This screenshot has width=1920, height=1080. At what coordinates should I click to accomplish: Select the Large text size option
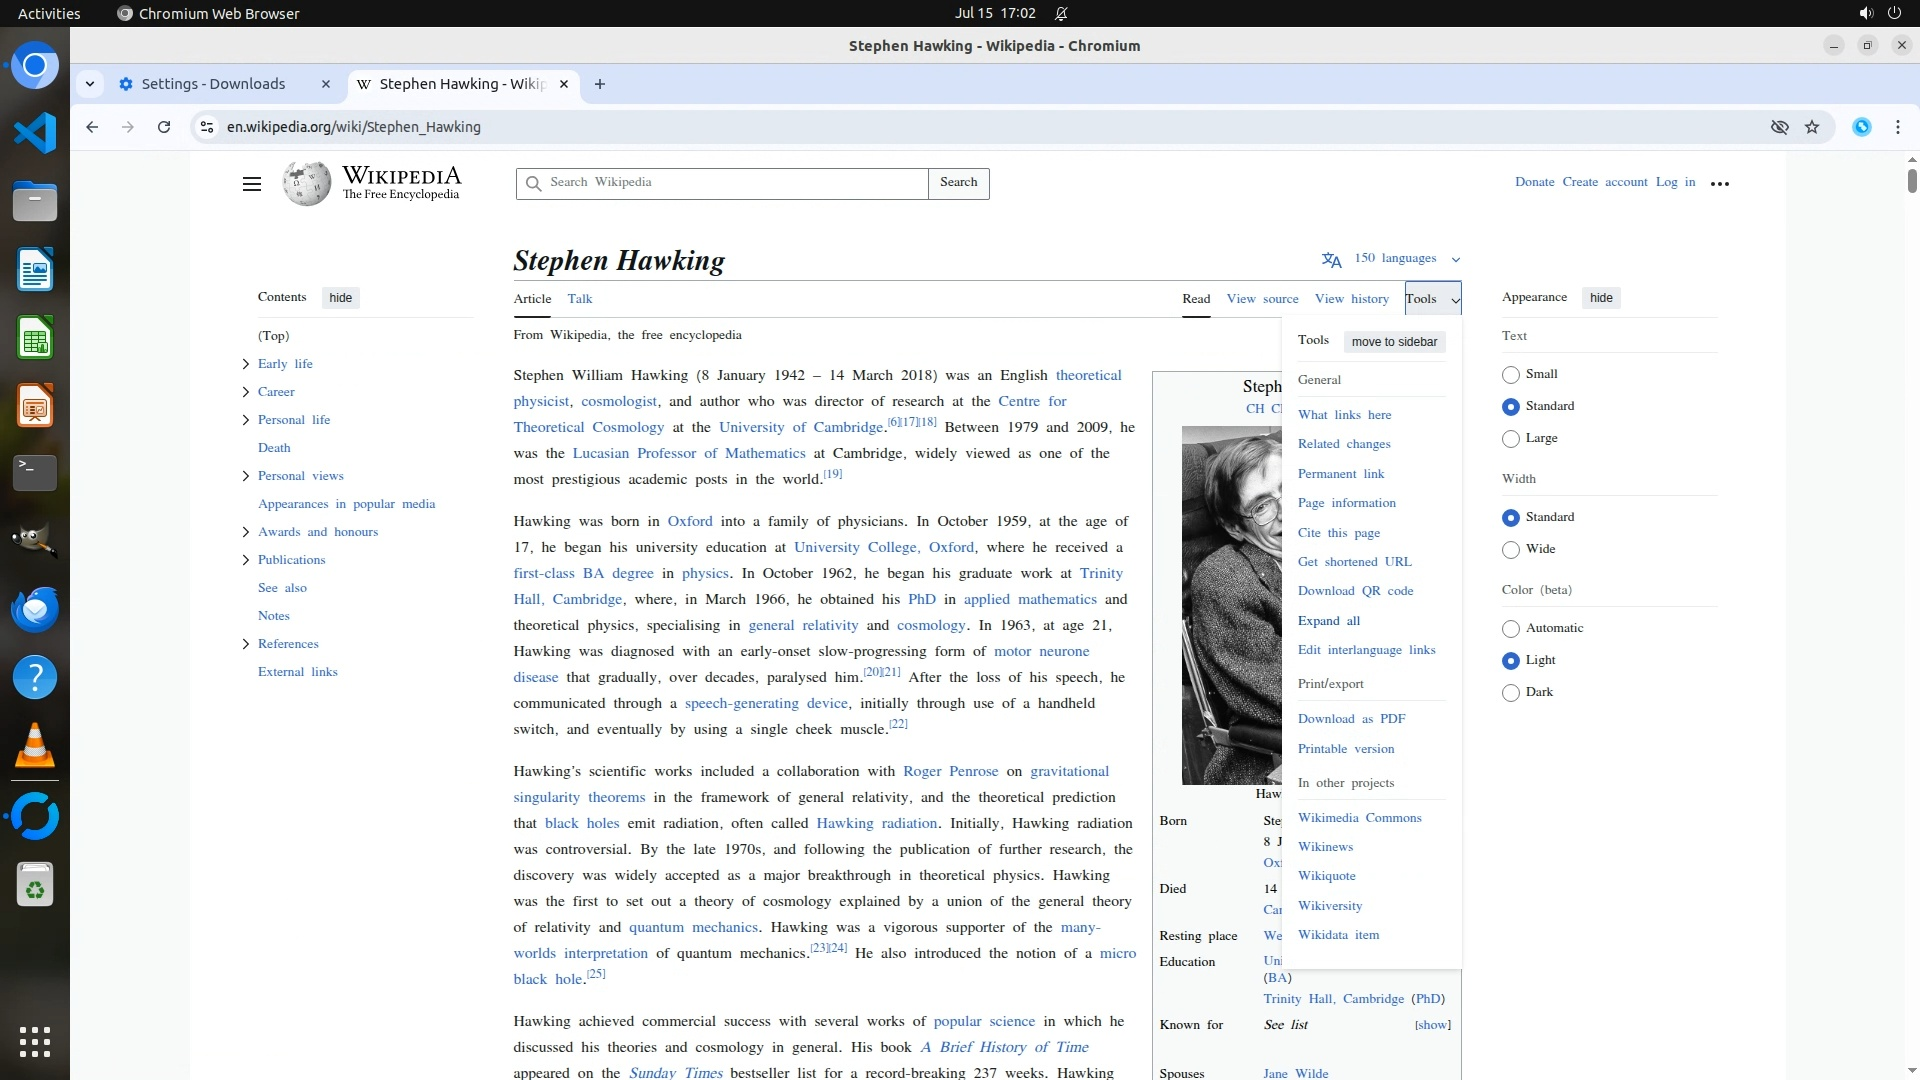pyautogui.click(x=1511, y=439)
